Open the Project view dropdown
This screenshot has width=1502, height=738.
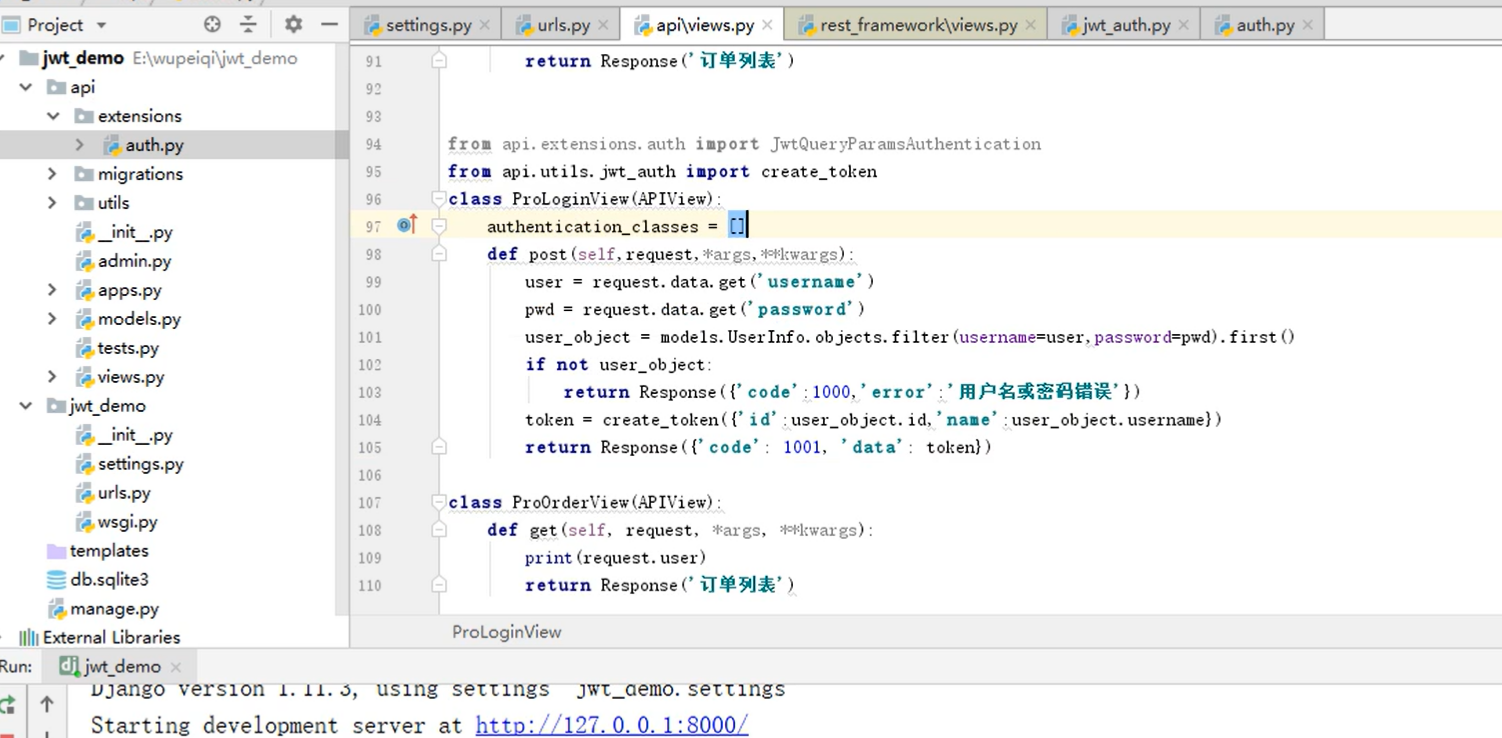click(101, 25)
